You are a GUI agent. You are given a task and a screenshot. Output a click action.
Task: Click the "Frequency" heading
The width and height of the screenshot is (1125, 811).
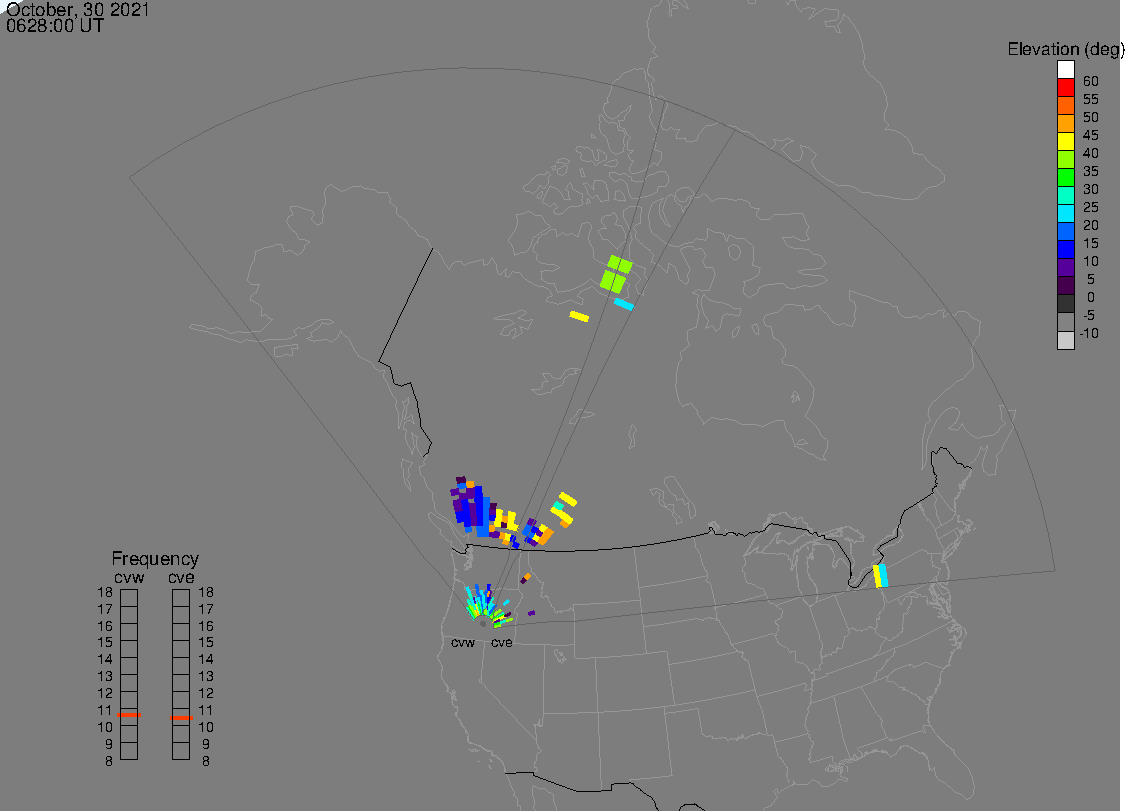155,558
